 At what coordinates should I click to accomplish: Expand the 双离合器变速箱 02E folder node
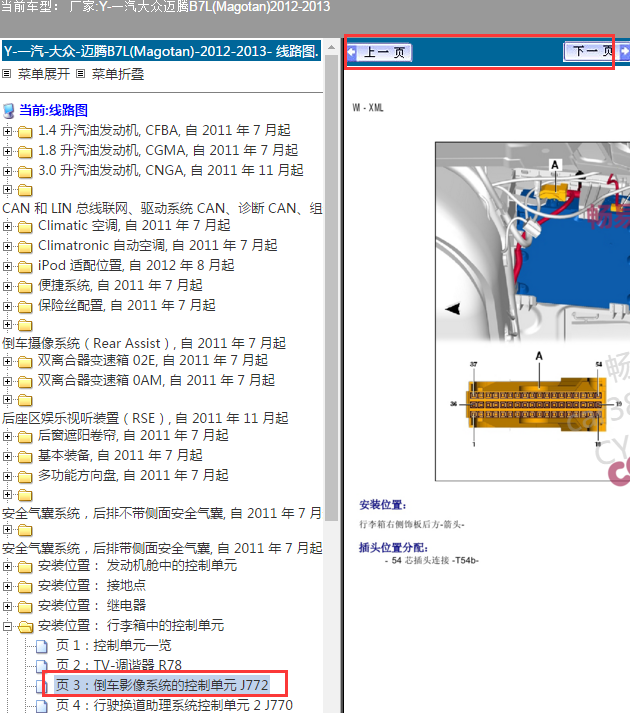tap(7, 362)
